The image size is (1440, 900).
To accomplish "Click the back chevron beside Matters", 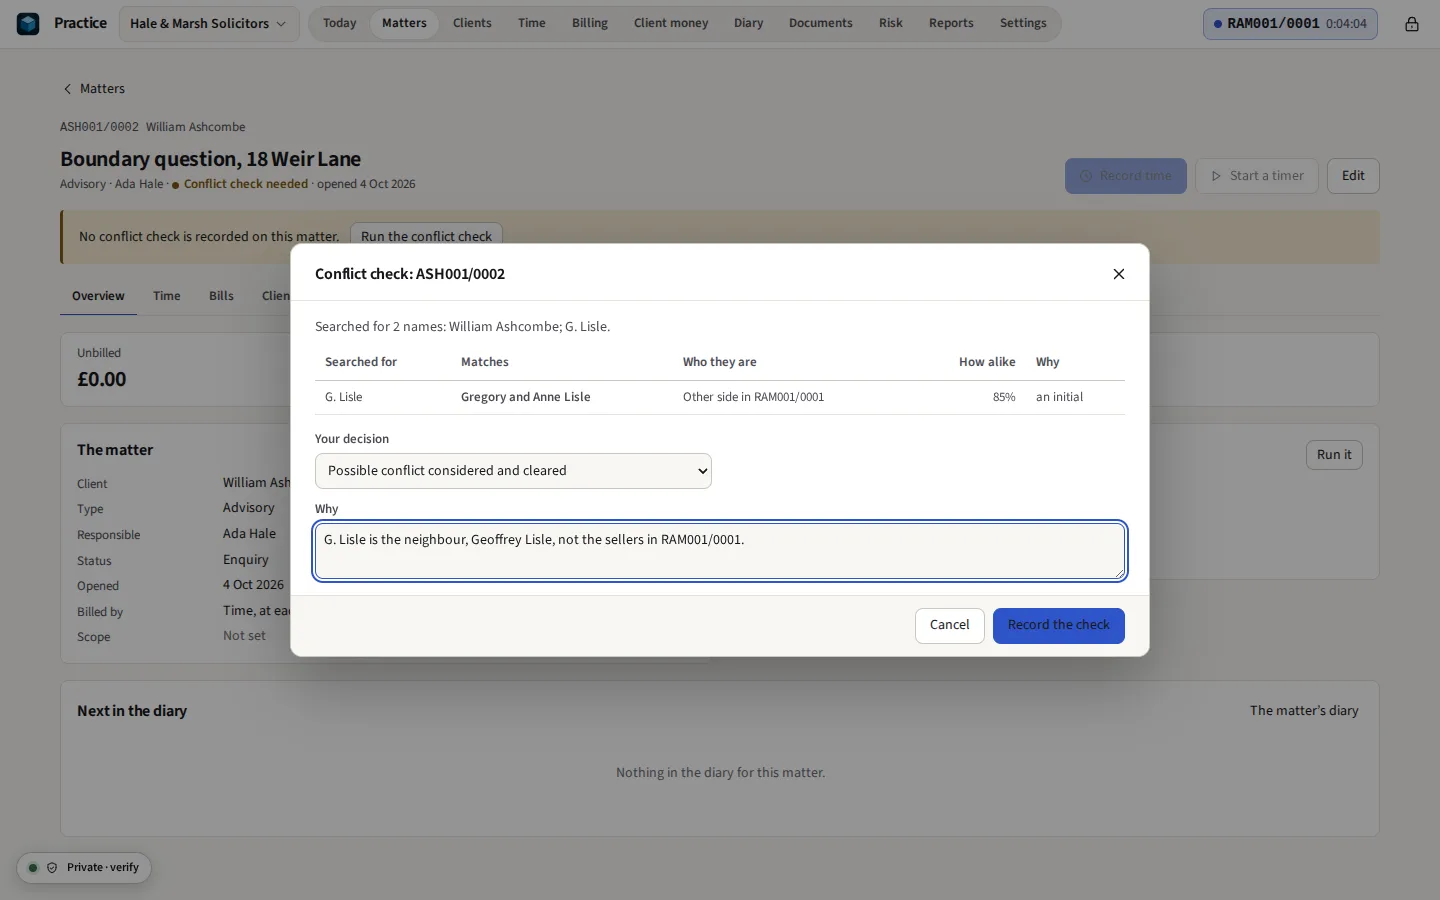I will tap(67, 89).
